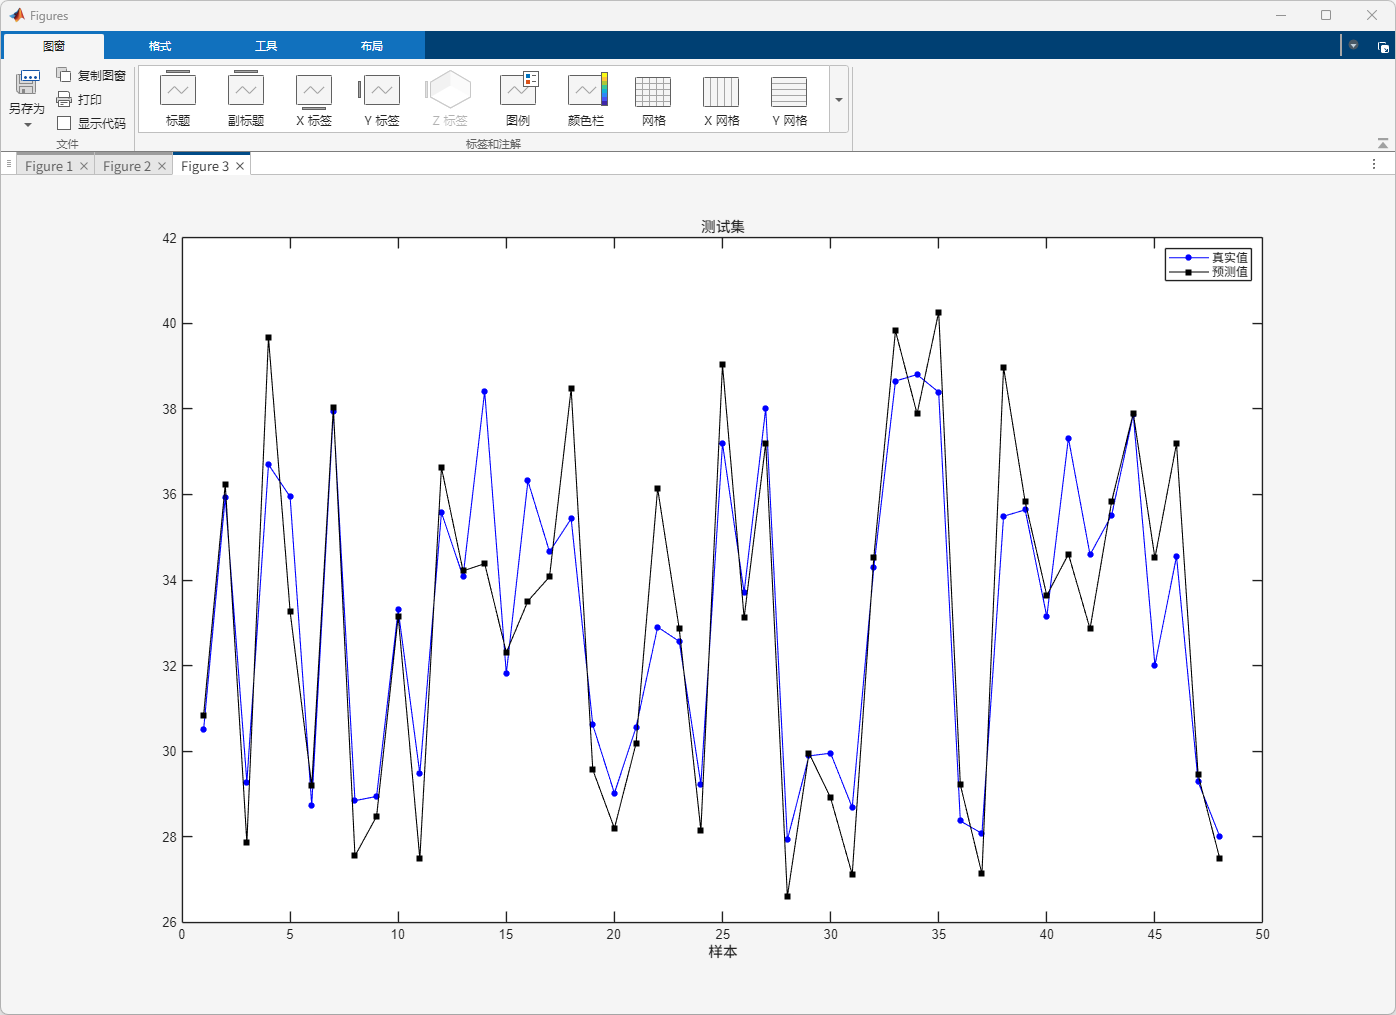
Task: Add a 副标题 subtitle to the plot
Action: point(246,99)
